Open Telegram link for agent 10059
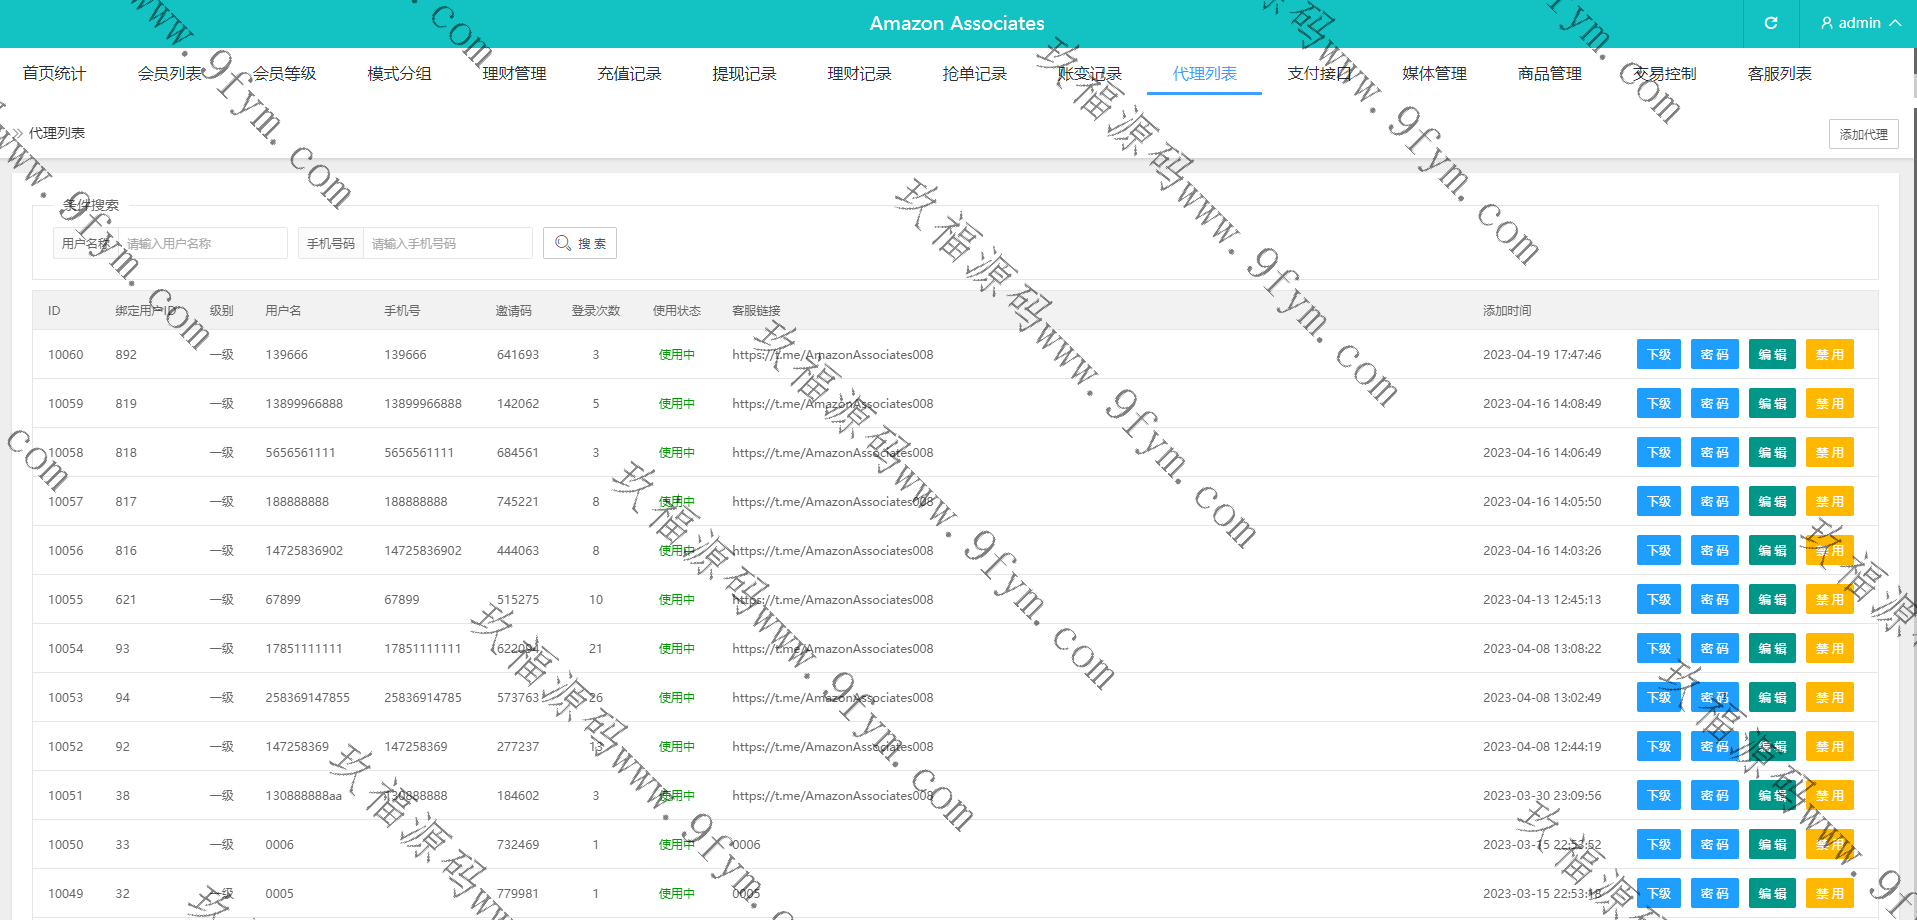Screen dimensions: 1917x920 [x=832, y=404]
